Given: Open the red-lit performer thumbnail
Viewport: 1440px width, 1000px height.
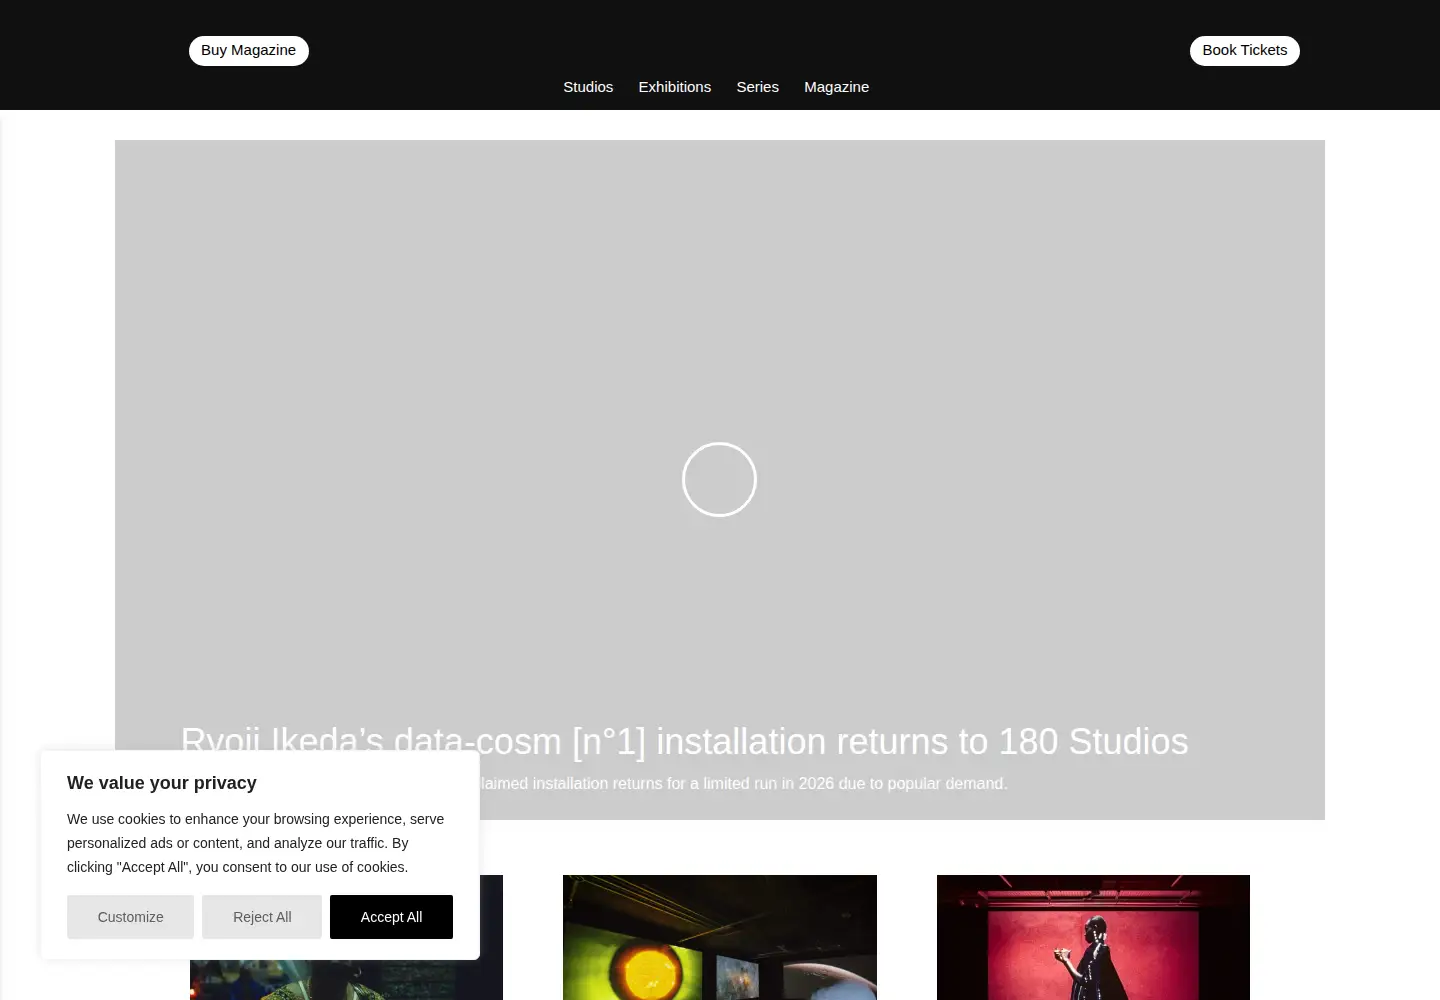Looking at the screenshot, I should point(1093,937).
